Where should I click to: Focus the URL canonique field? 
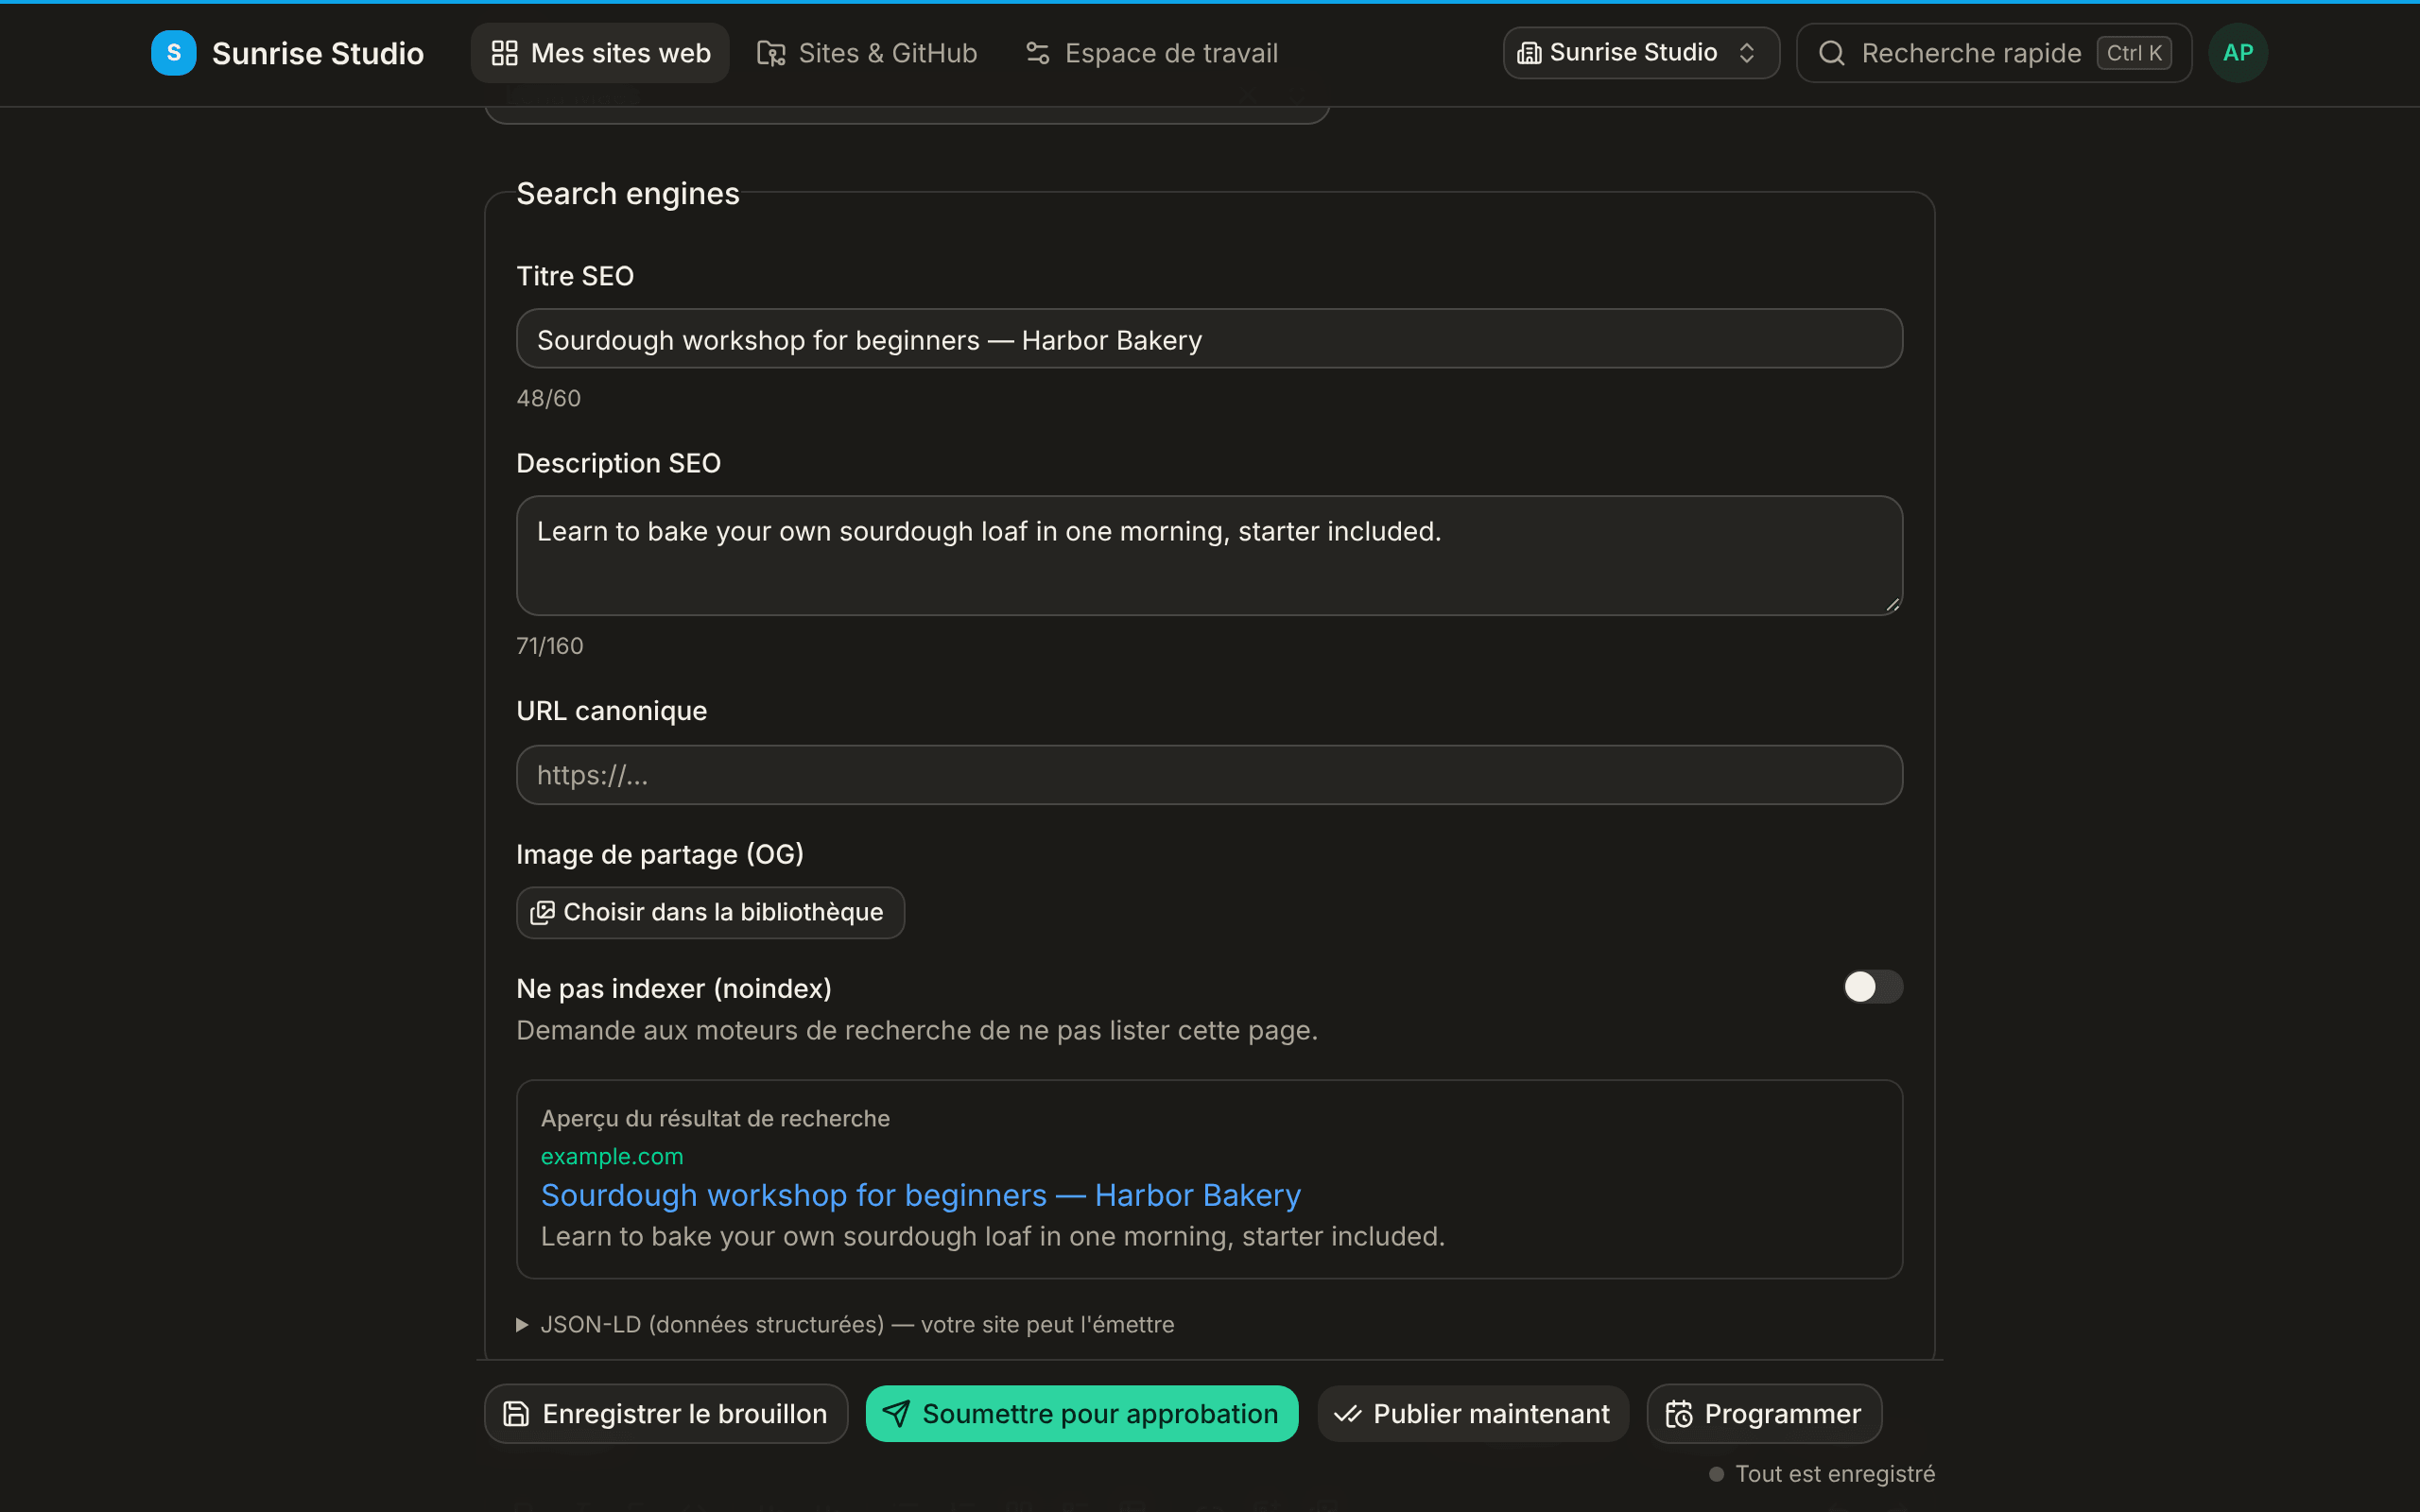click(x=1209, y=775)
